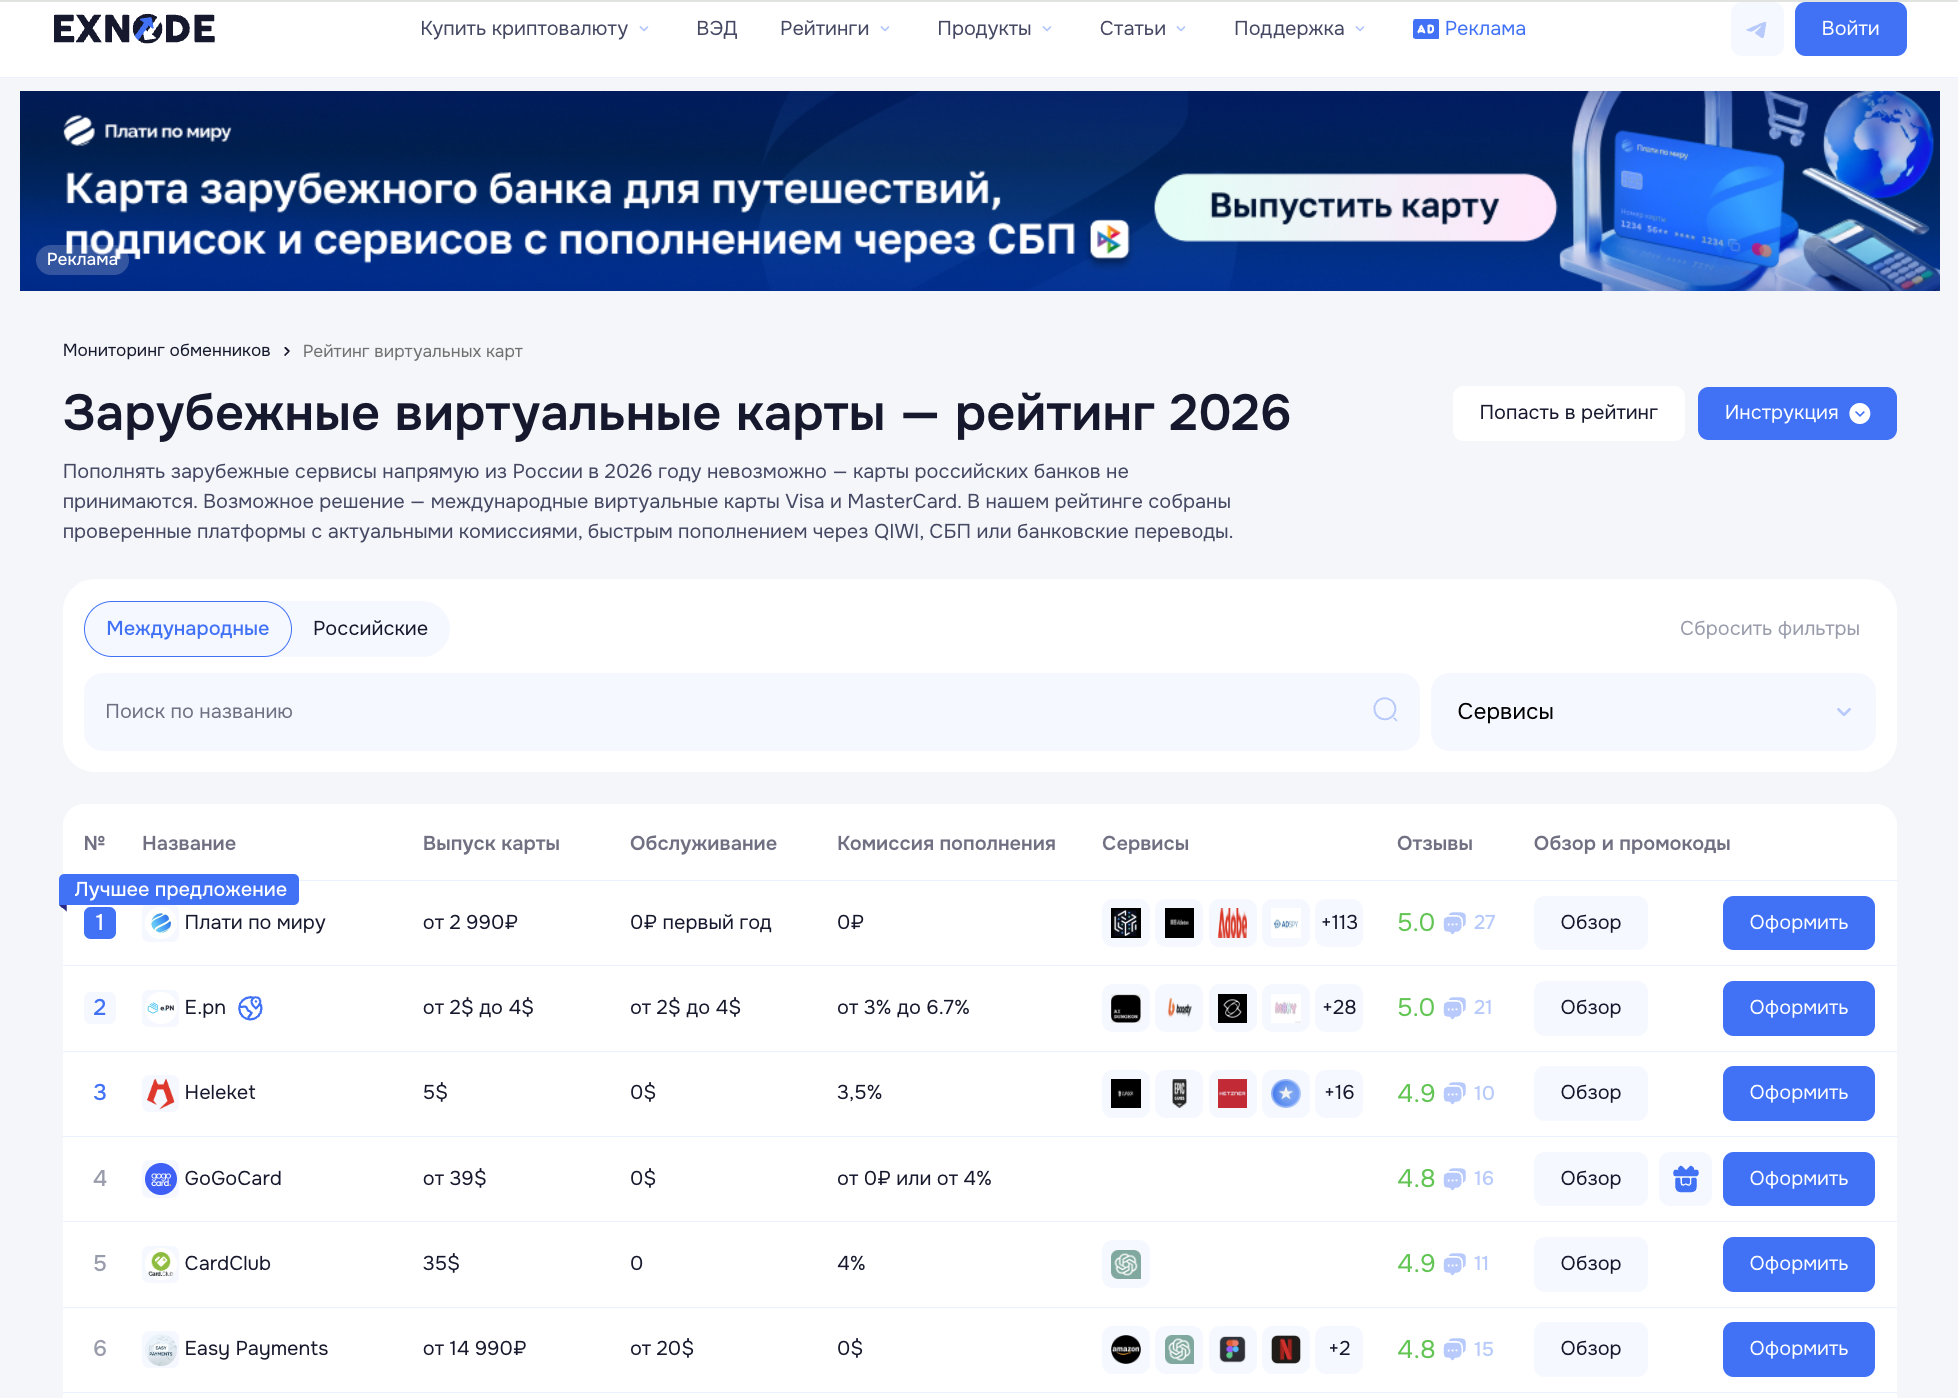Click the gift promo icon for GoGoCard
The width and height of the screenshot is (1958, 1398).
pos(1685,1179)
